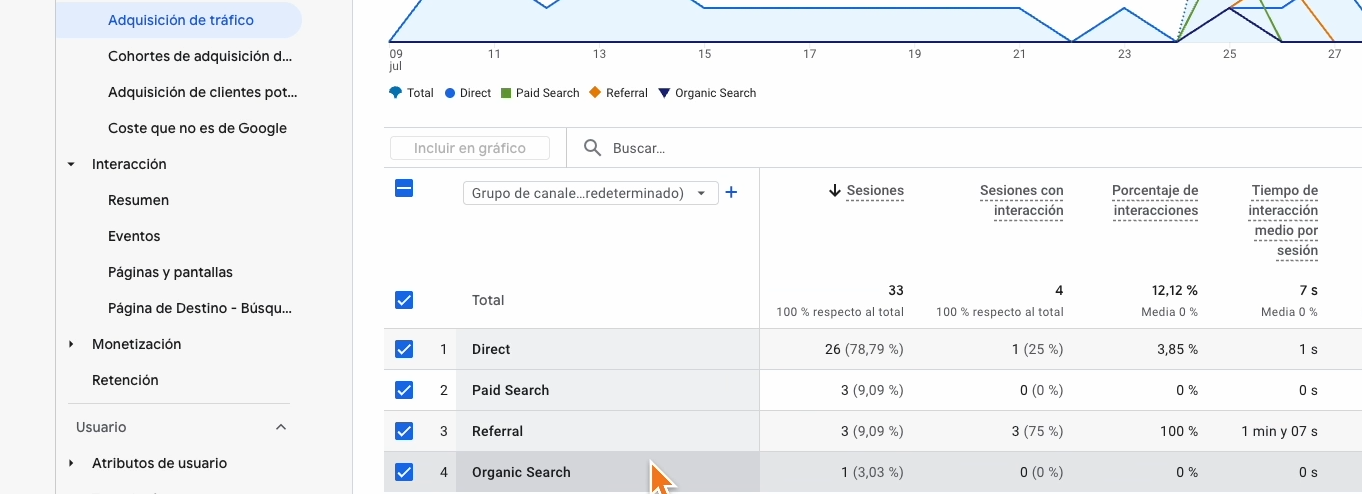
Task: Click the Paid Search legend square
Action: point(507,93)
